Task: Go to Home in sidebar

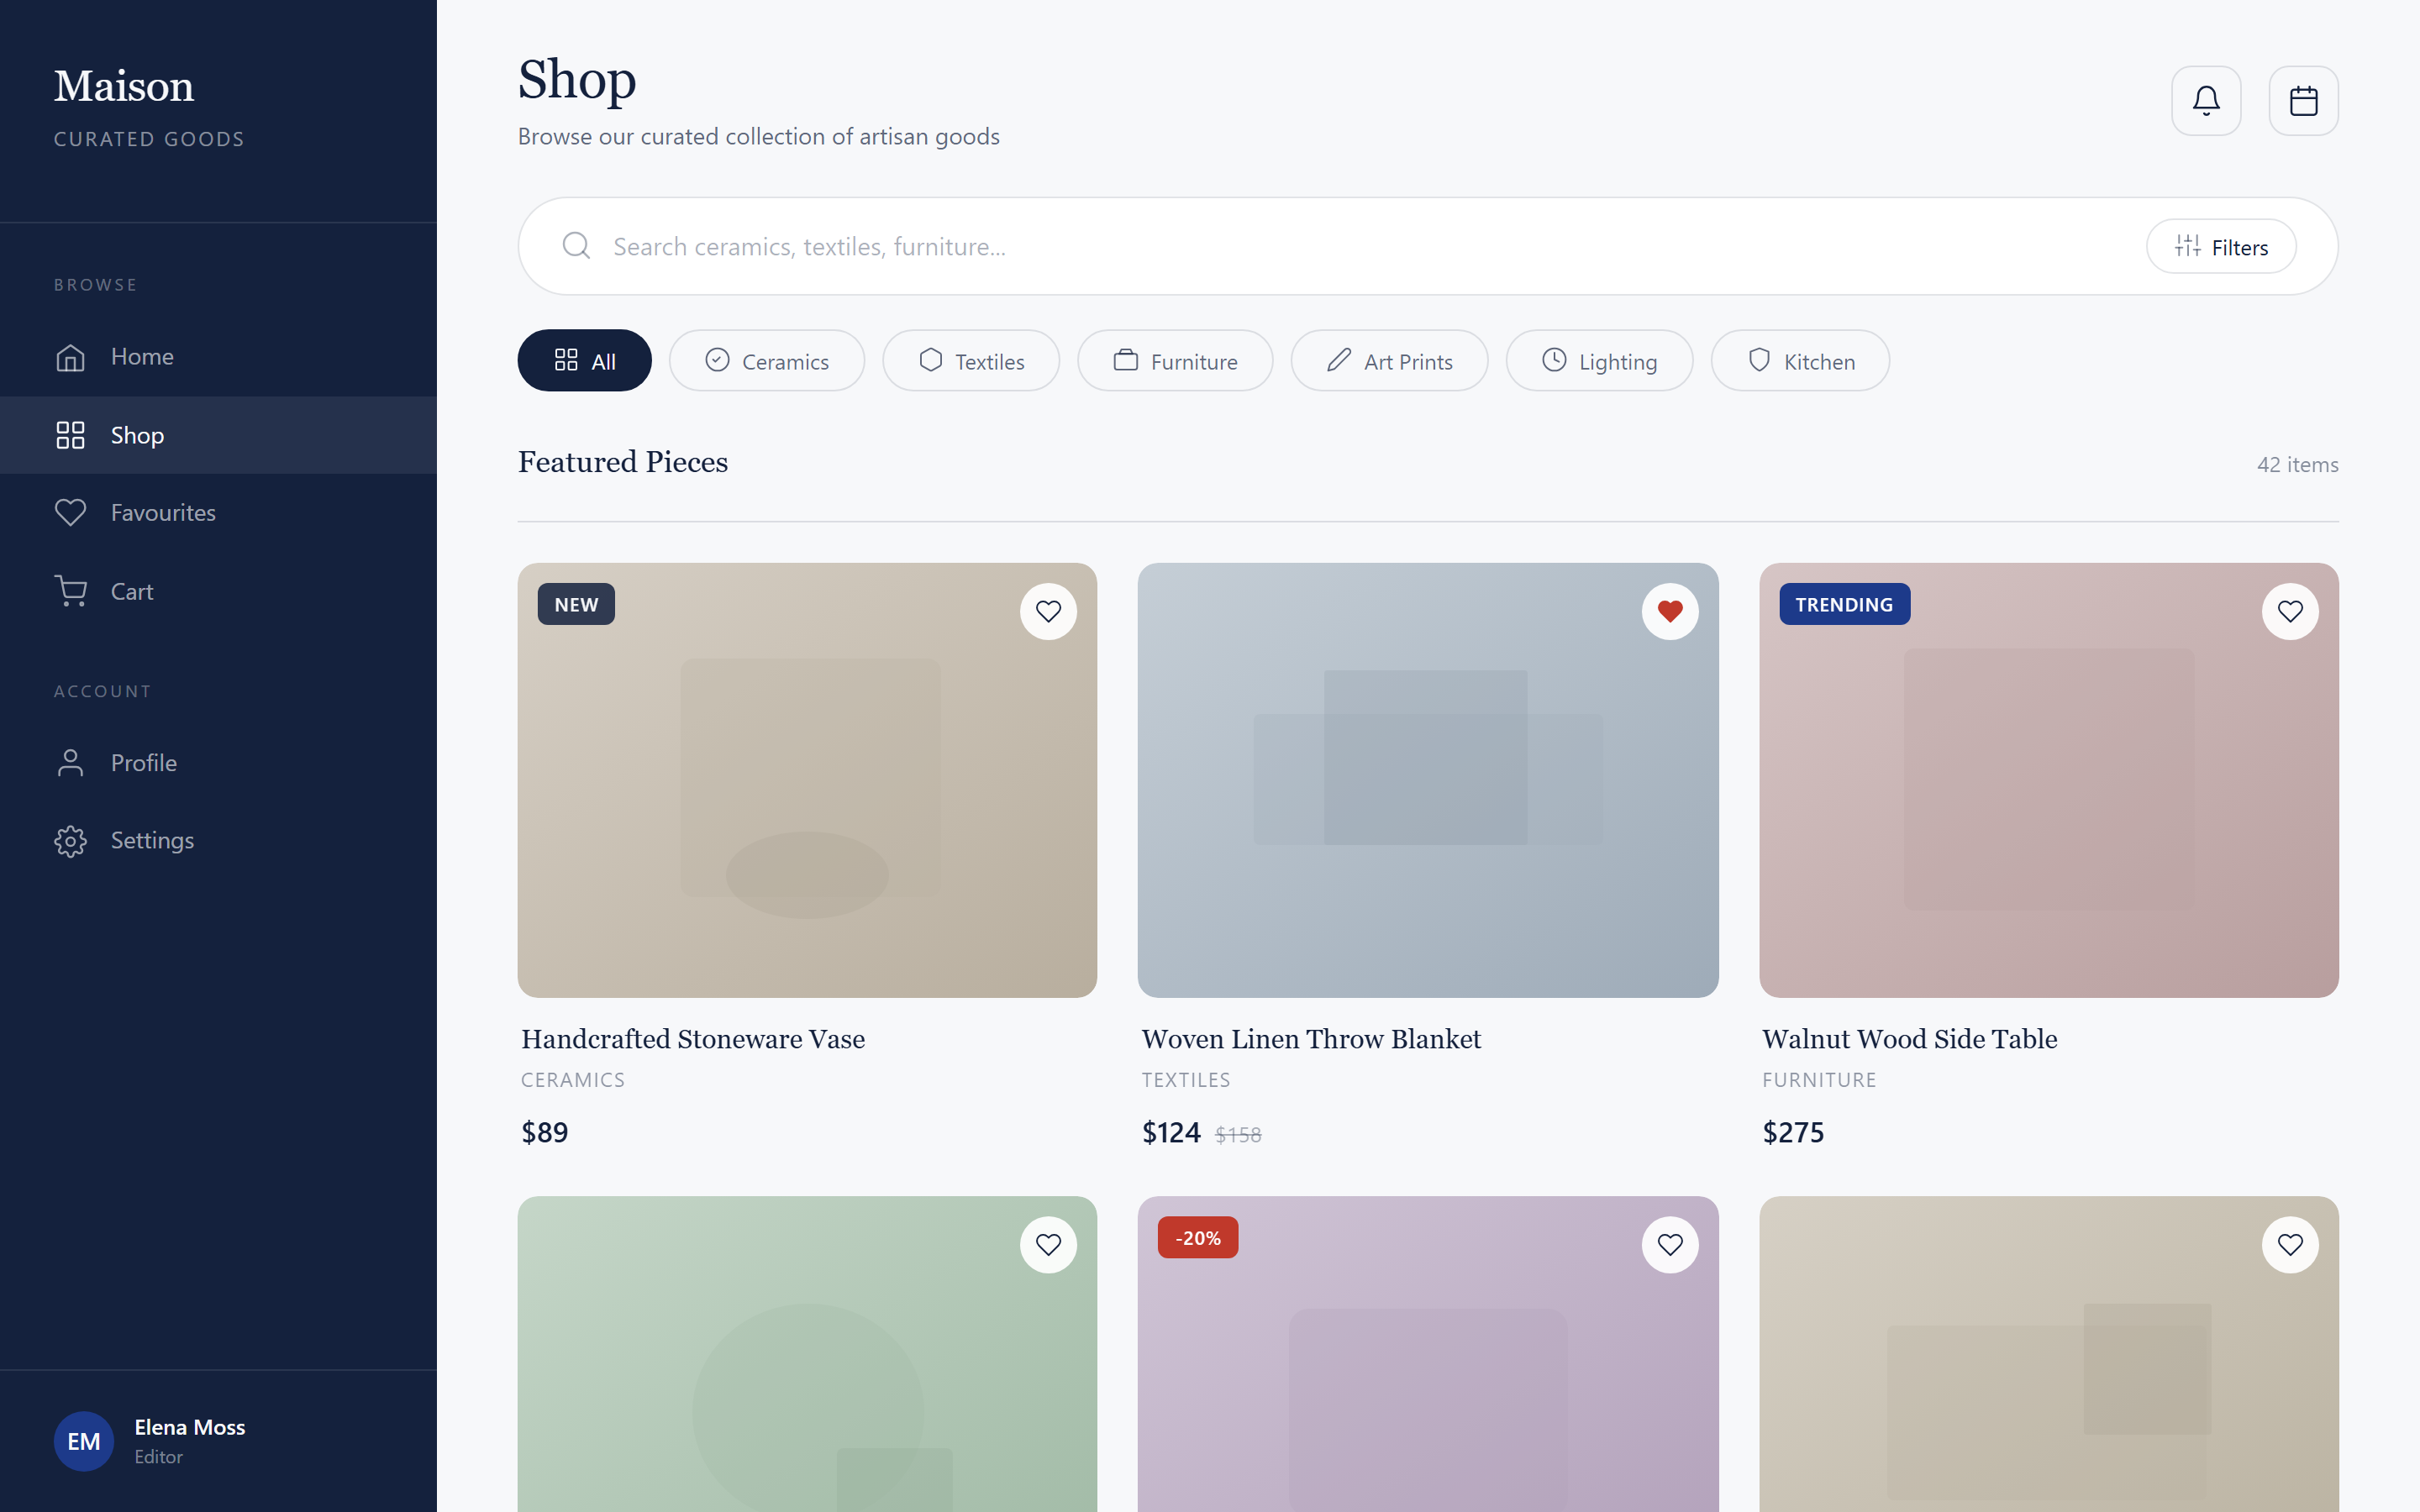Action: [x=218, y=357]
